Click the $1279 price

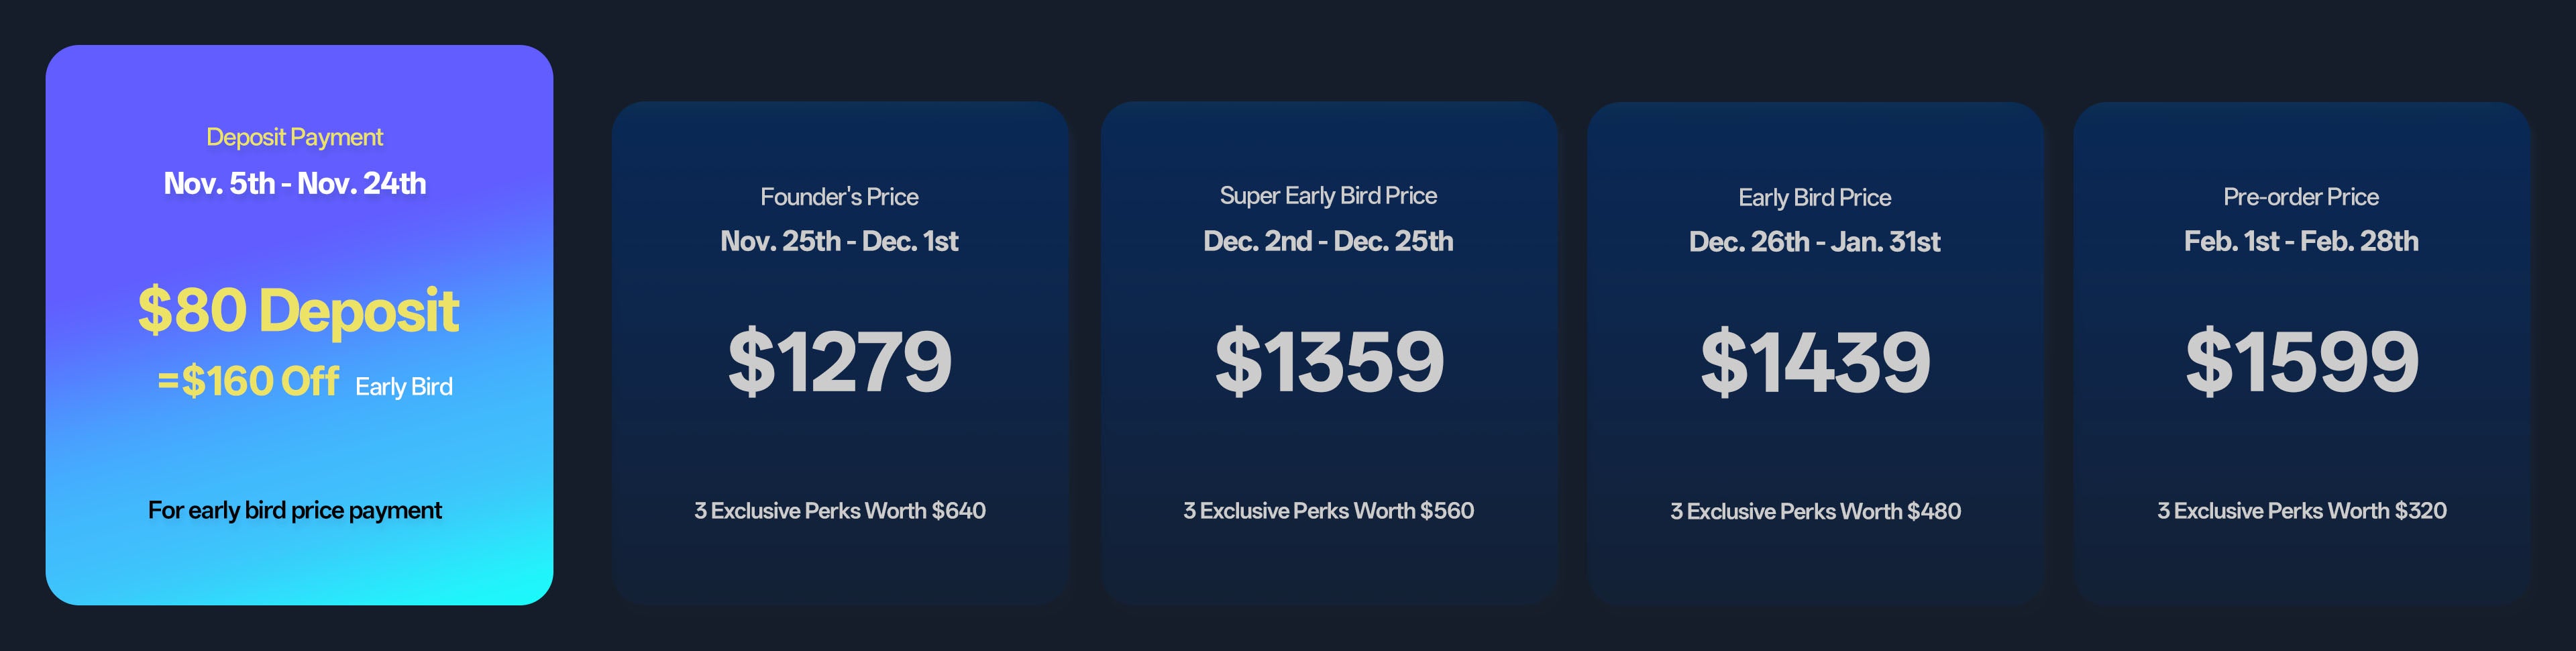(839, 361)
